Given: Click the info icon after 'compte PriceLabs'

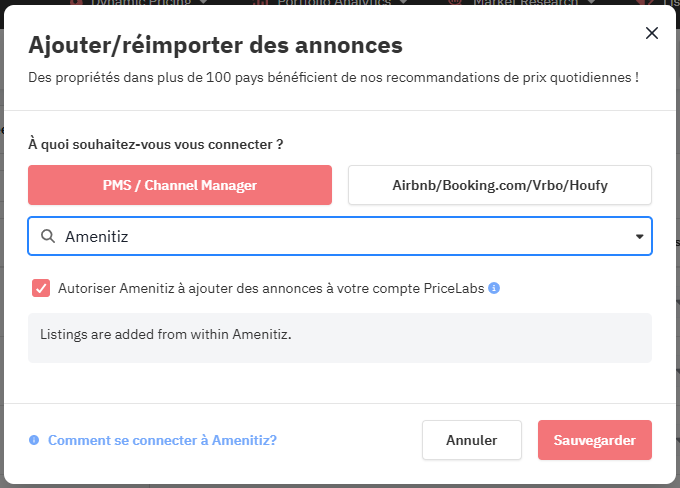Looking at the screenshot, I should 494,288.
